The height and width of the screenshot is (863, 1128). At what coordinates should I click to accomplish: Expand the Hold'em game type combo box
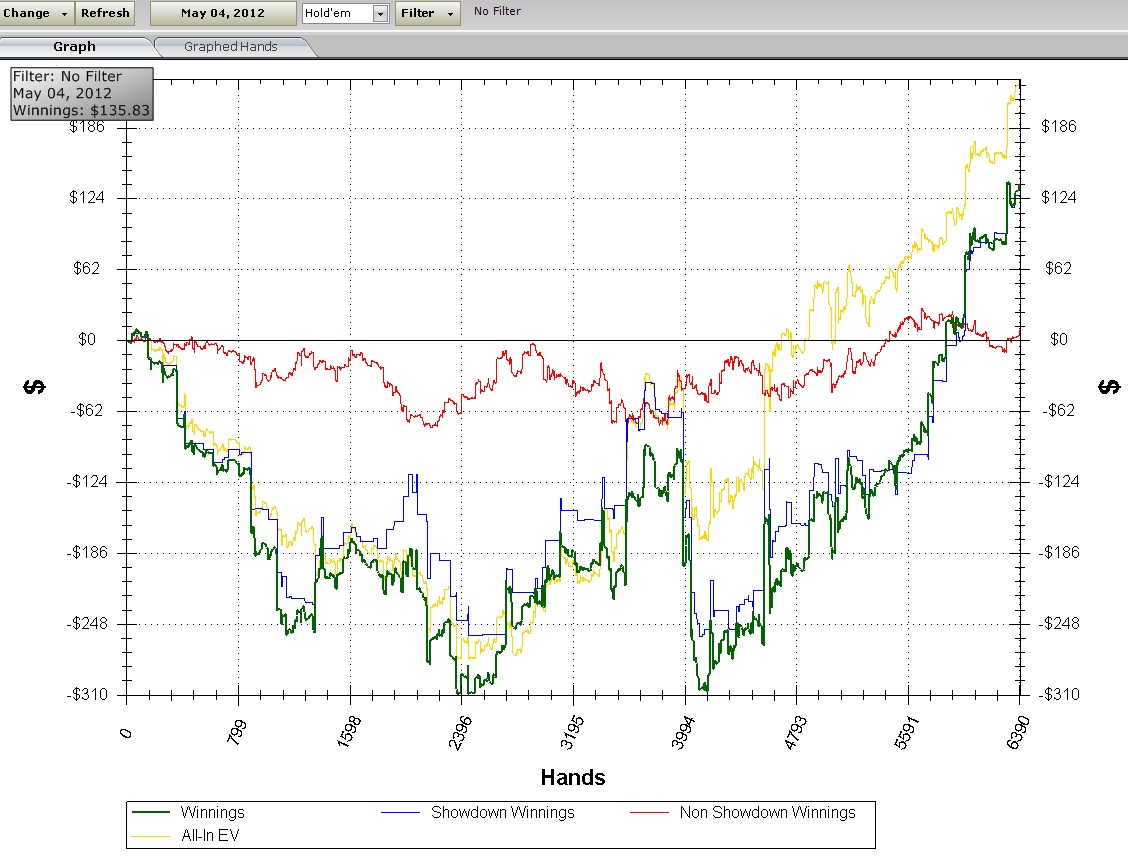[x=380, y=13]
